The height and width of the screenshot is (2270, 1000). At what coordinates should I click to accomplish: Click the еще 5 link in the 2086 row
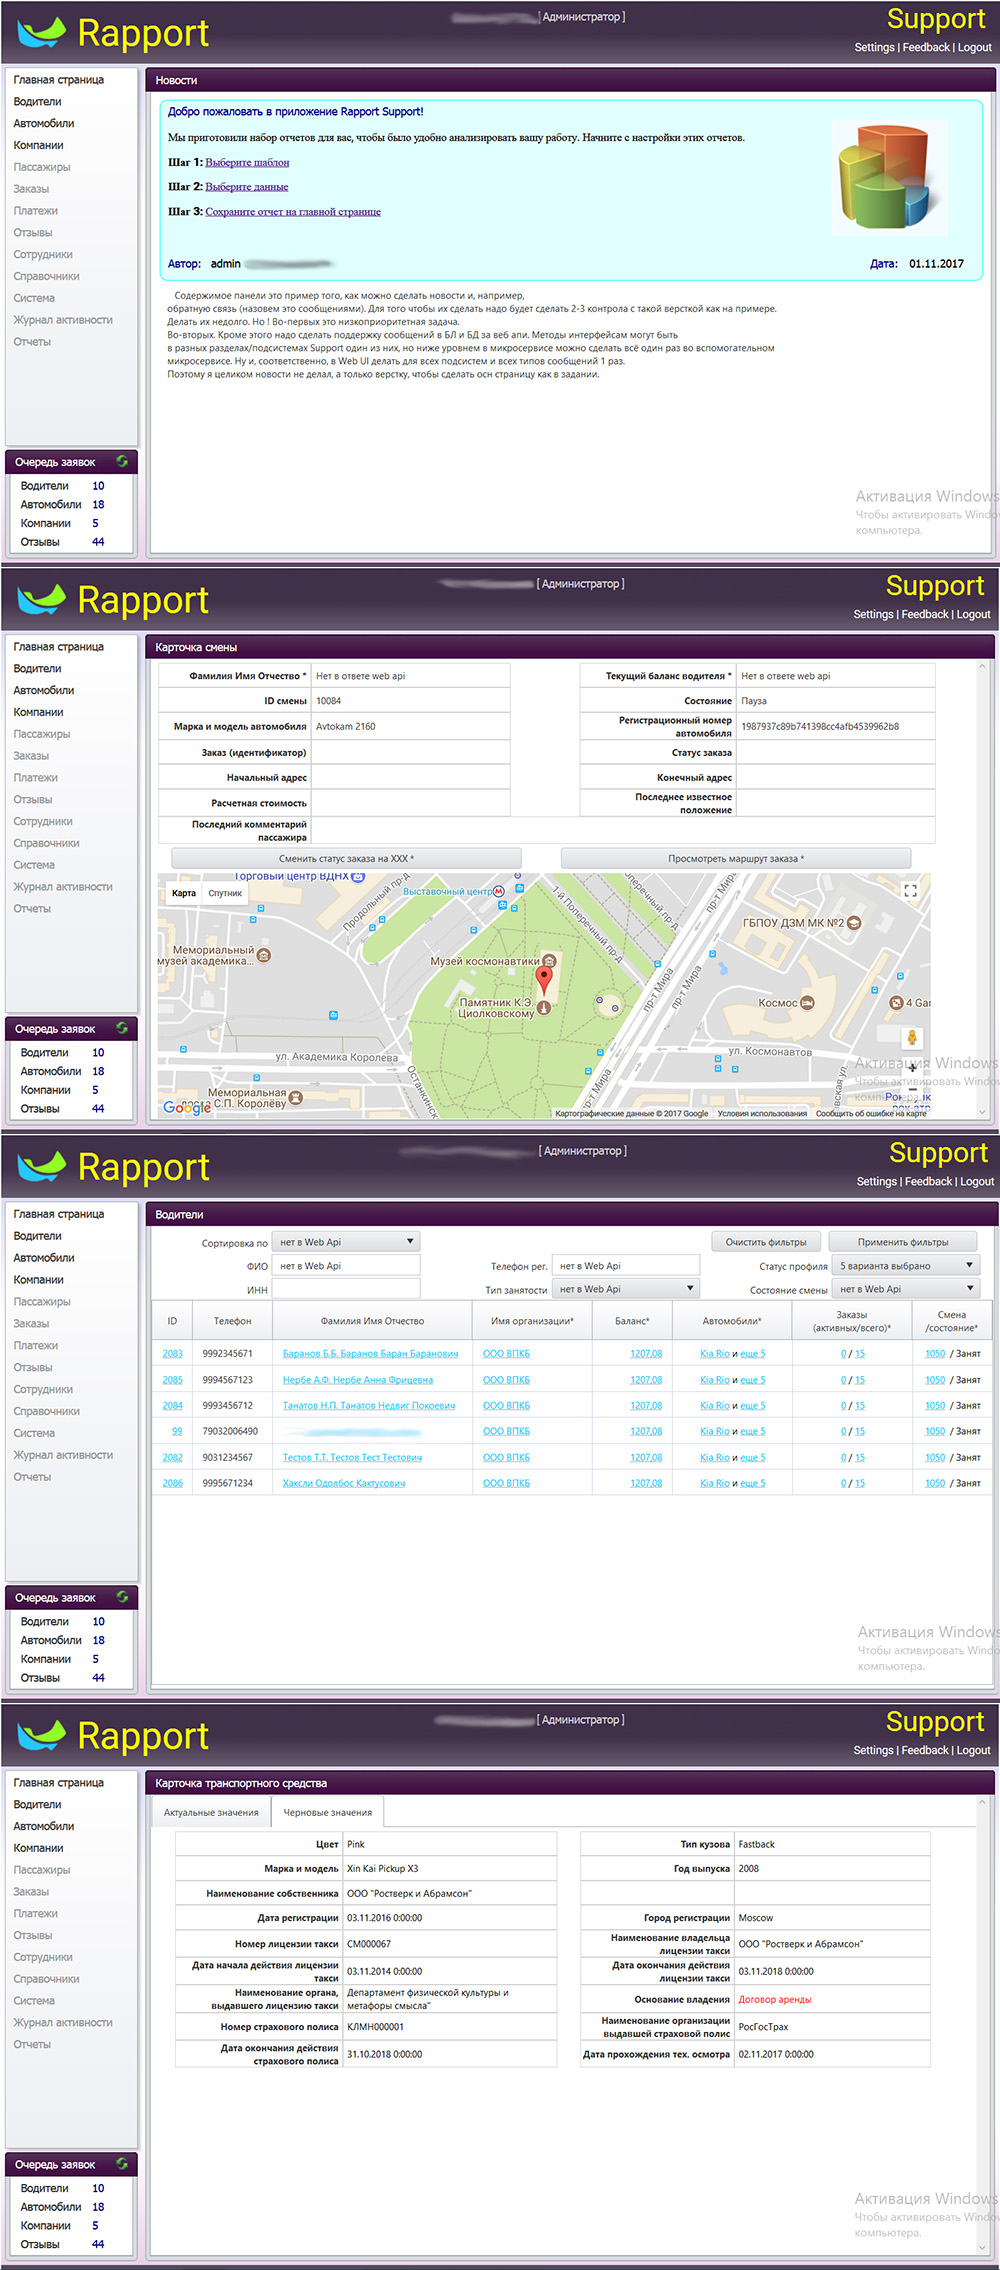pyautogui.click(x=753, y=1483)
